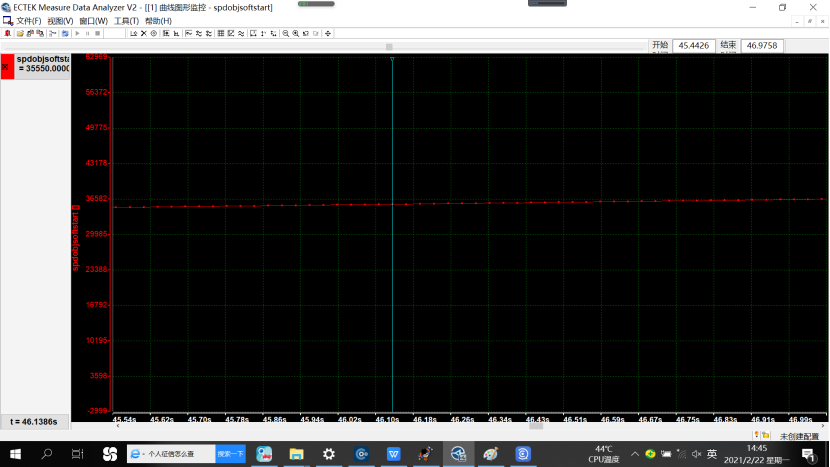Open Settings gear from the taskbar
The width and height of the screenshot is (830, 467).
329,454
